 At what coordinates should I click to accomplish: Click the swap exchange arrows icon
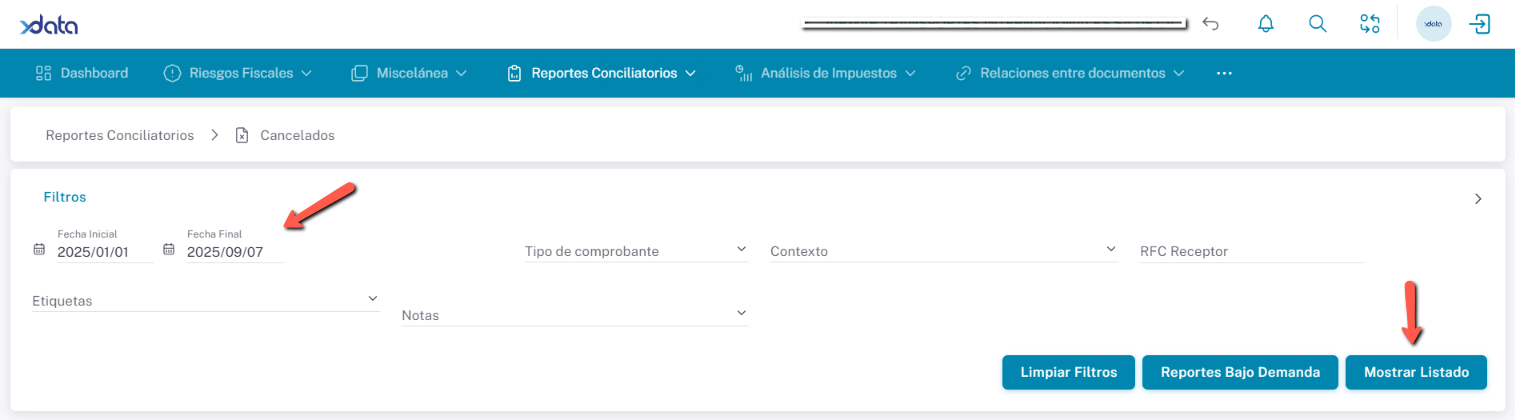(1369, 24)
